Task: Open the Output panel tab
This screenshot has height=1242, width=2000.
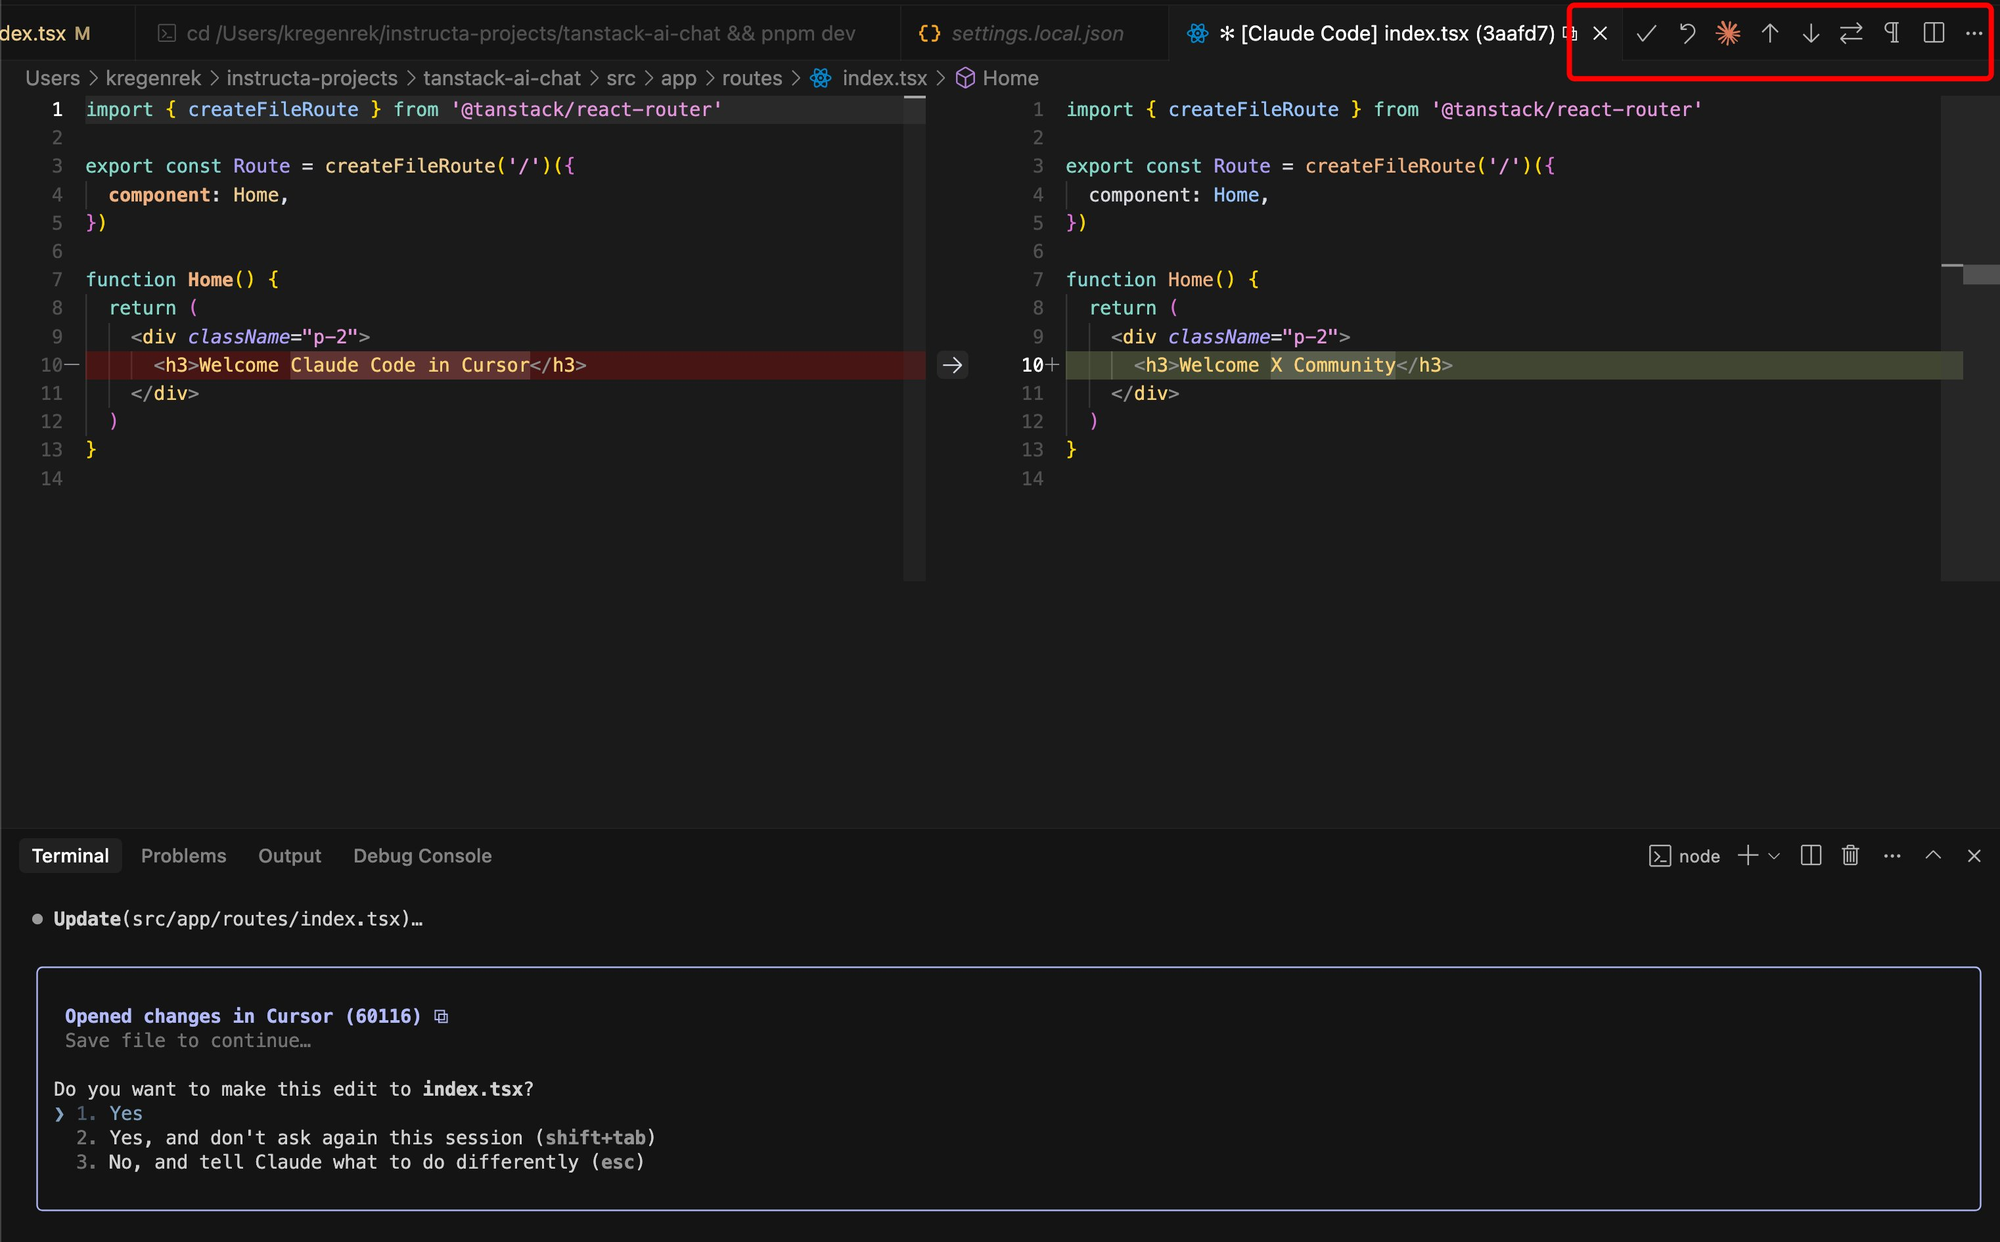Action: 290,856
